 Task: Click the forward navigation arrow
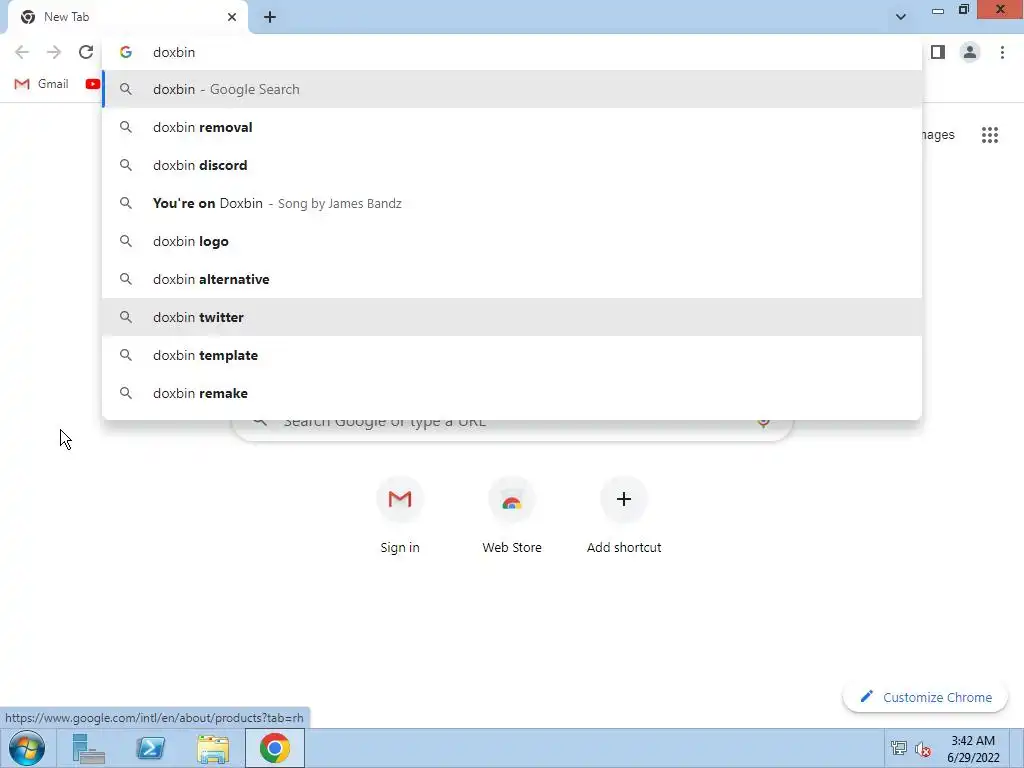pyautogui.click(x=54, y=52)
